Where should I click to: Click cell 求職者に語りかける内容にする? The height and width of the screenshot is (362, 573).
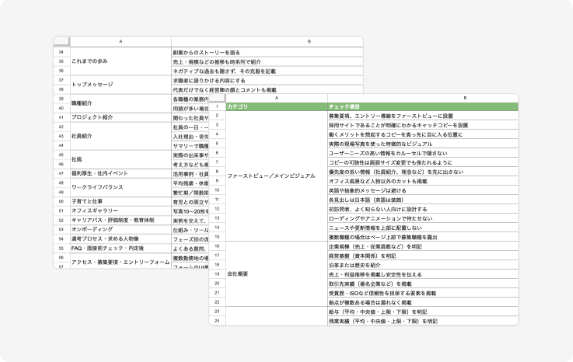[x=267, y=80]
